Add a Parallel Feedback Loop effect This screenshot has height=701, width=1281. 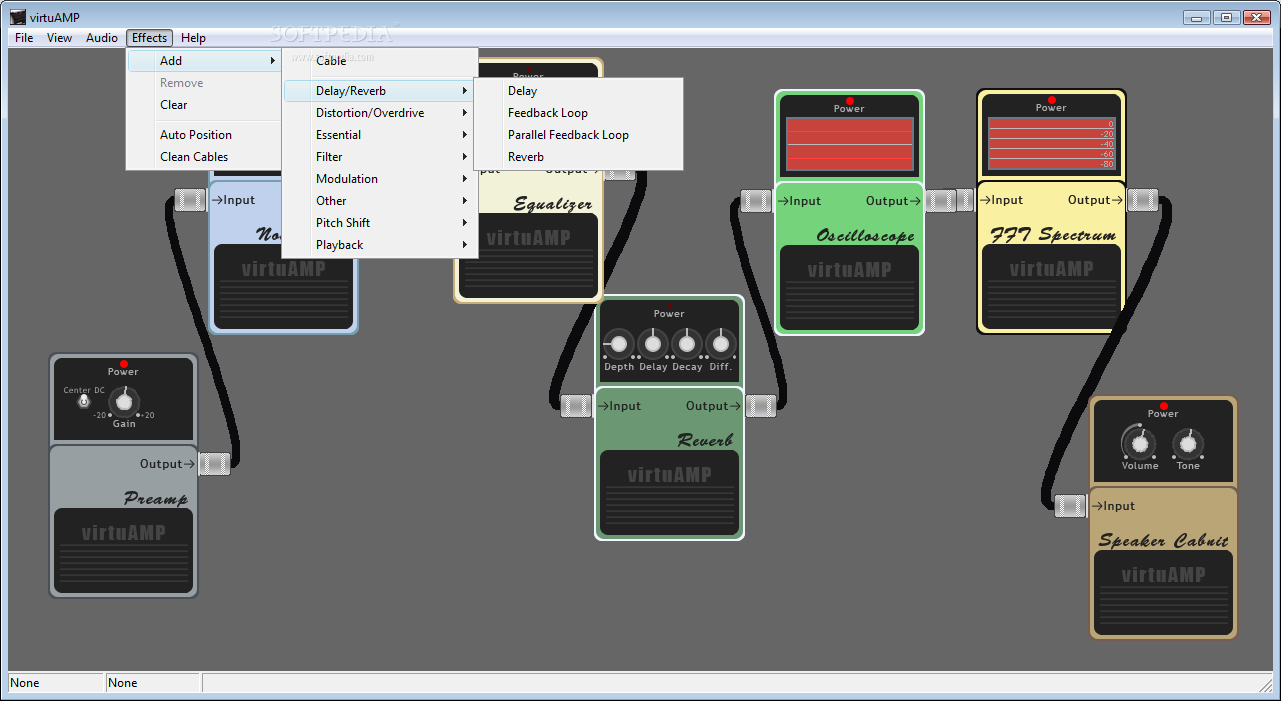click(x=578, y=135)
